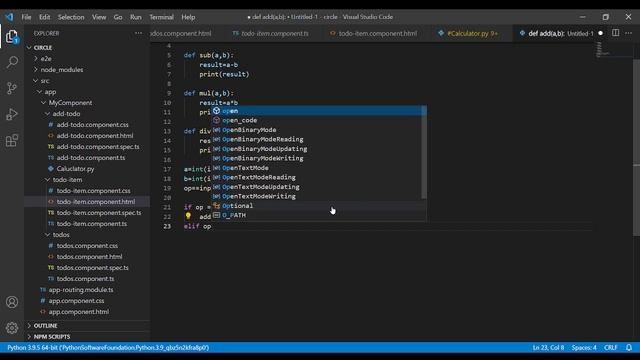
Task: Open the Search view icon
Action: tap(12, 62)
